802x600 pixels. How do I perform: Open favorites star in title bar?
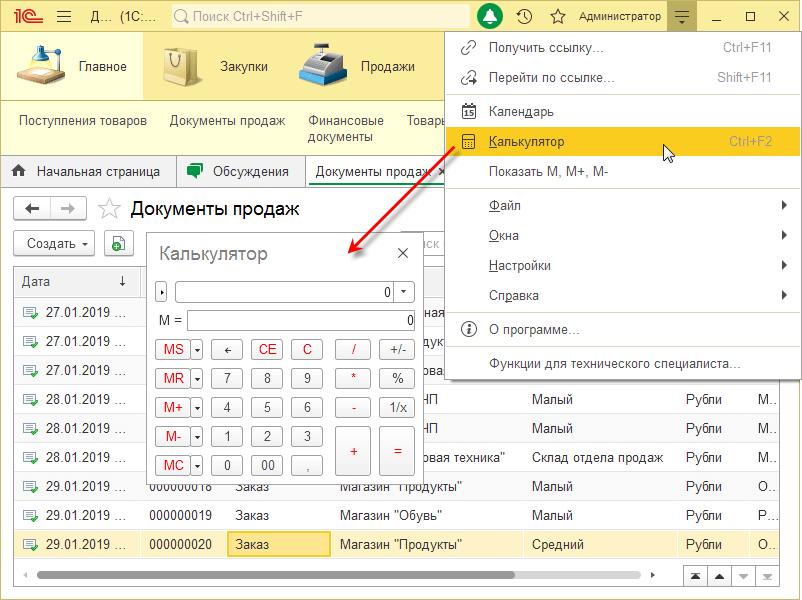558,16
